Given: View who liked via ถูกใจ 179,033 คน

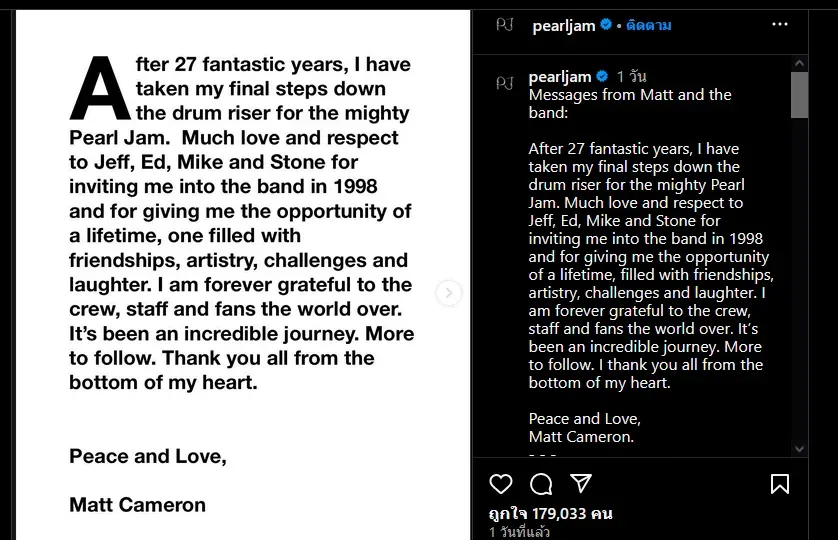Looking at the screenshot, I should click(550, 514).
